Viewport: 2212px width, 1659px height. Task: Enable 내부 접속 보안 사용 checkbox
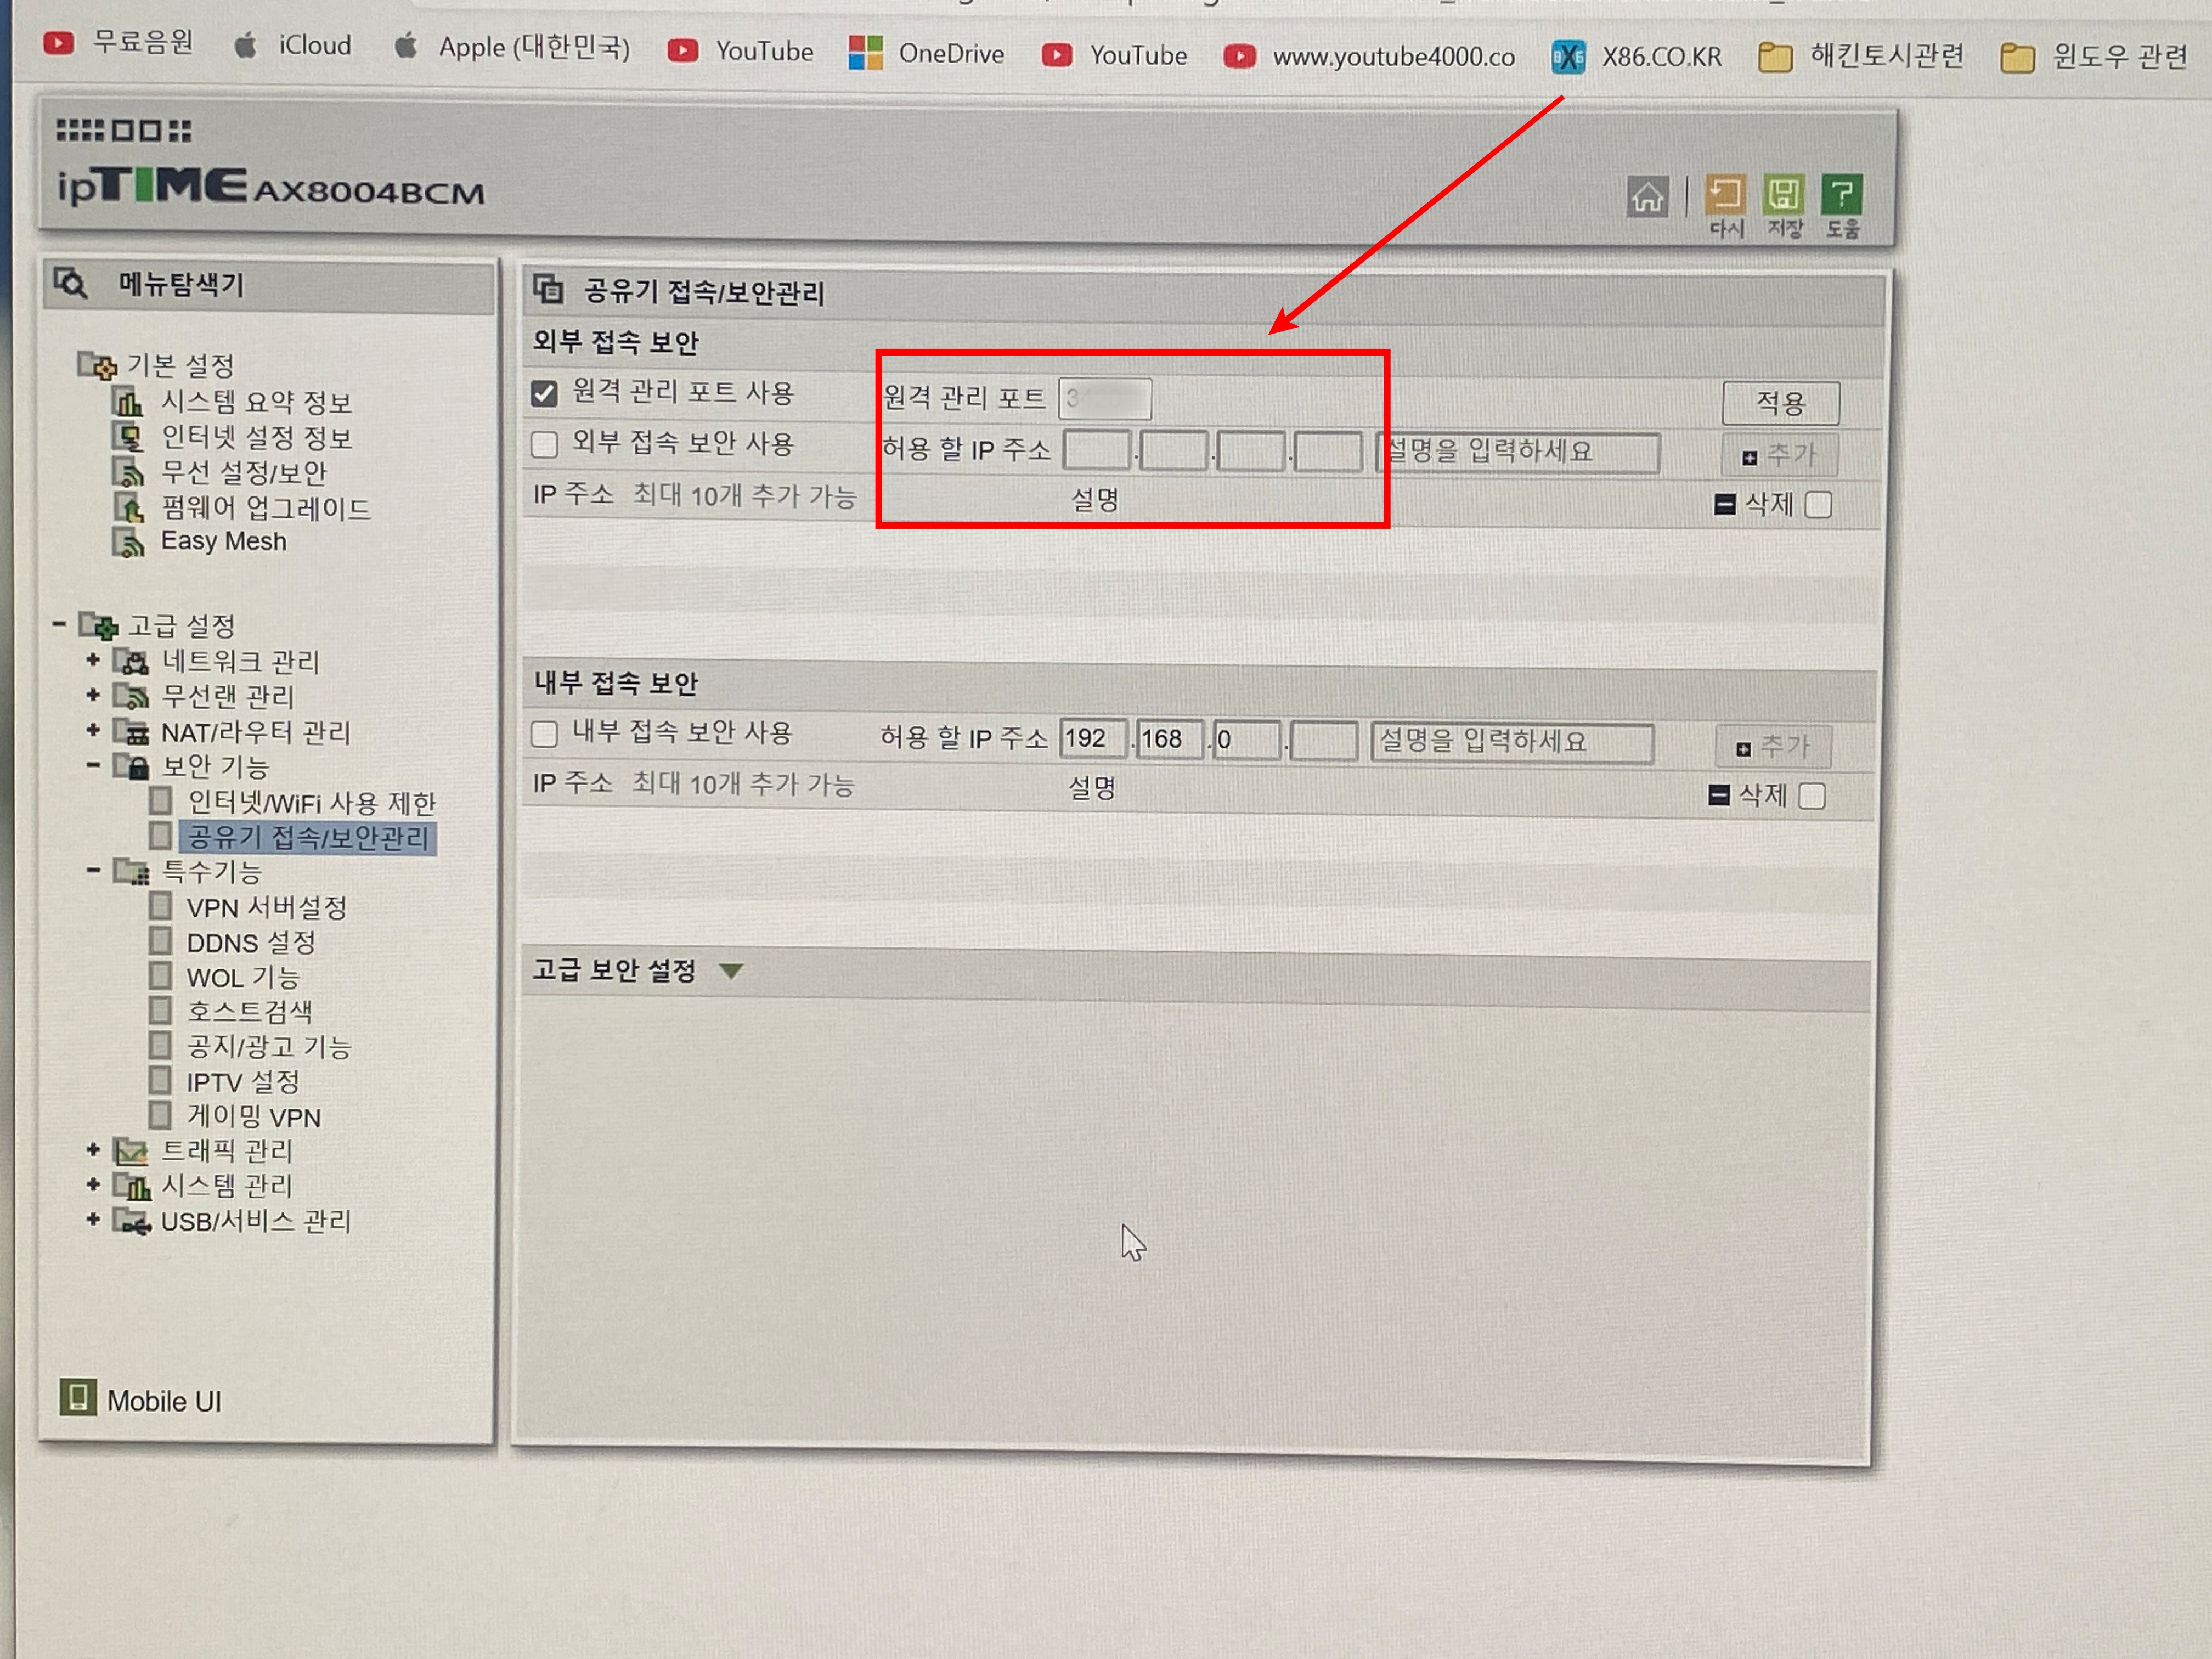point(544,734)
